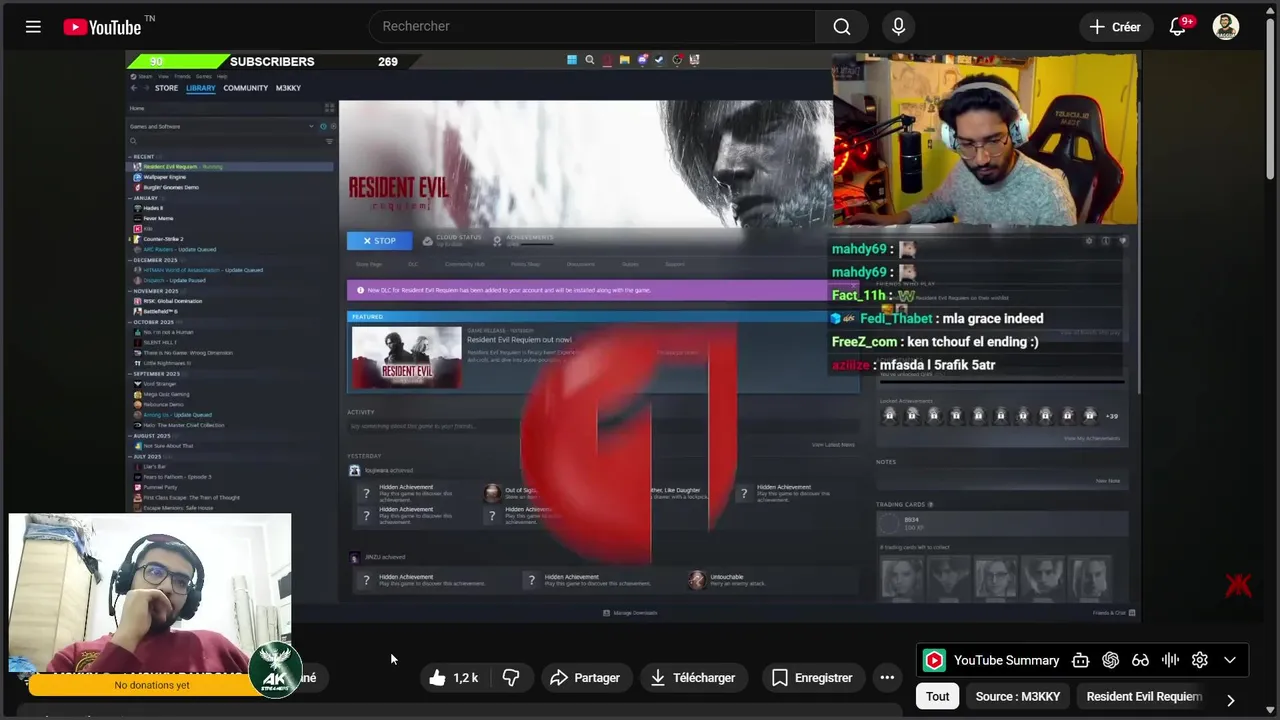This screenshot has width=1280, height=720.
Task: Select Wallpaper Engine in library list
Action: 164,177
